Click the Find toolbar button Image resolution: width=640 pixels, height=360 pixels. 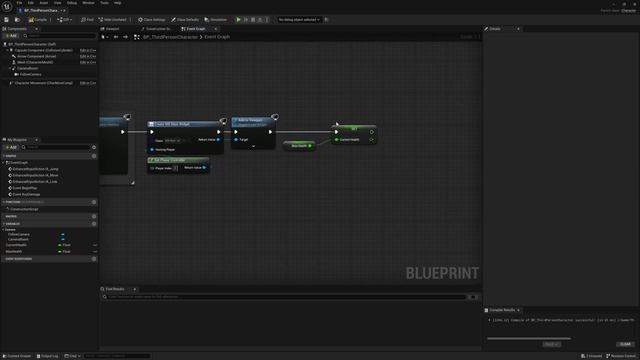tap(87, 20)
